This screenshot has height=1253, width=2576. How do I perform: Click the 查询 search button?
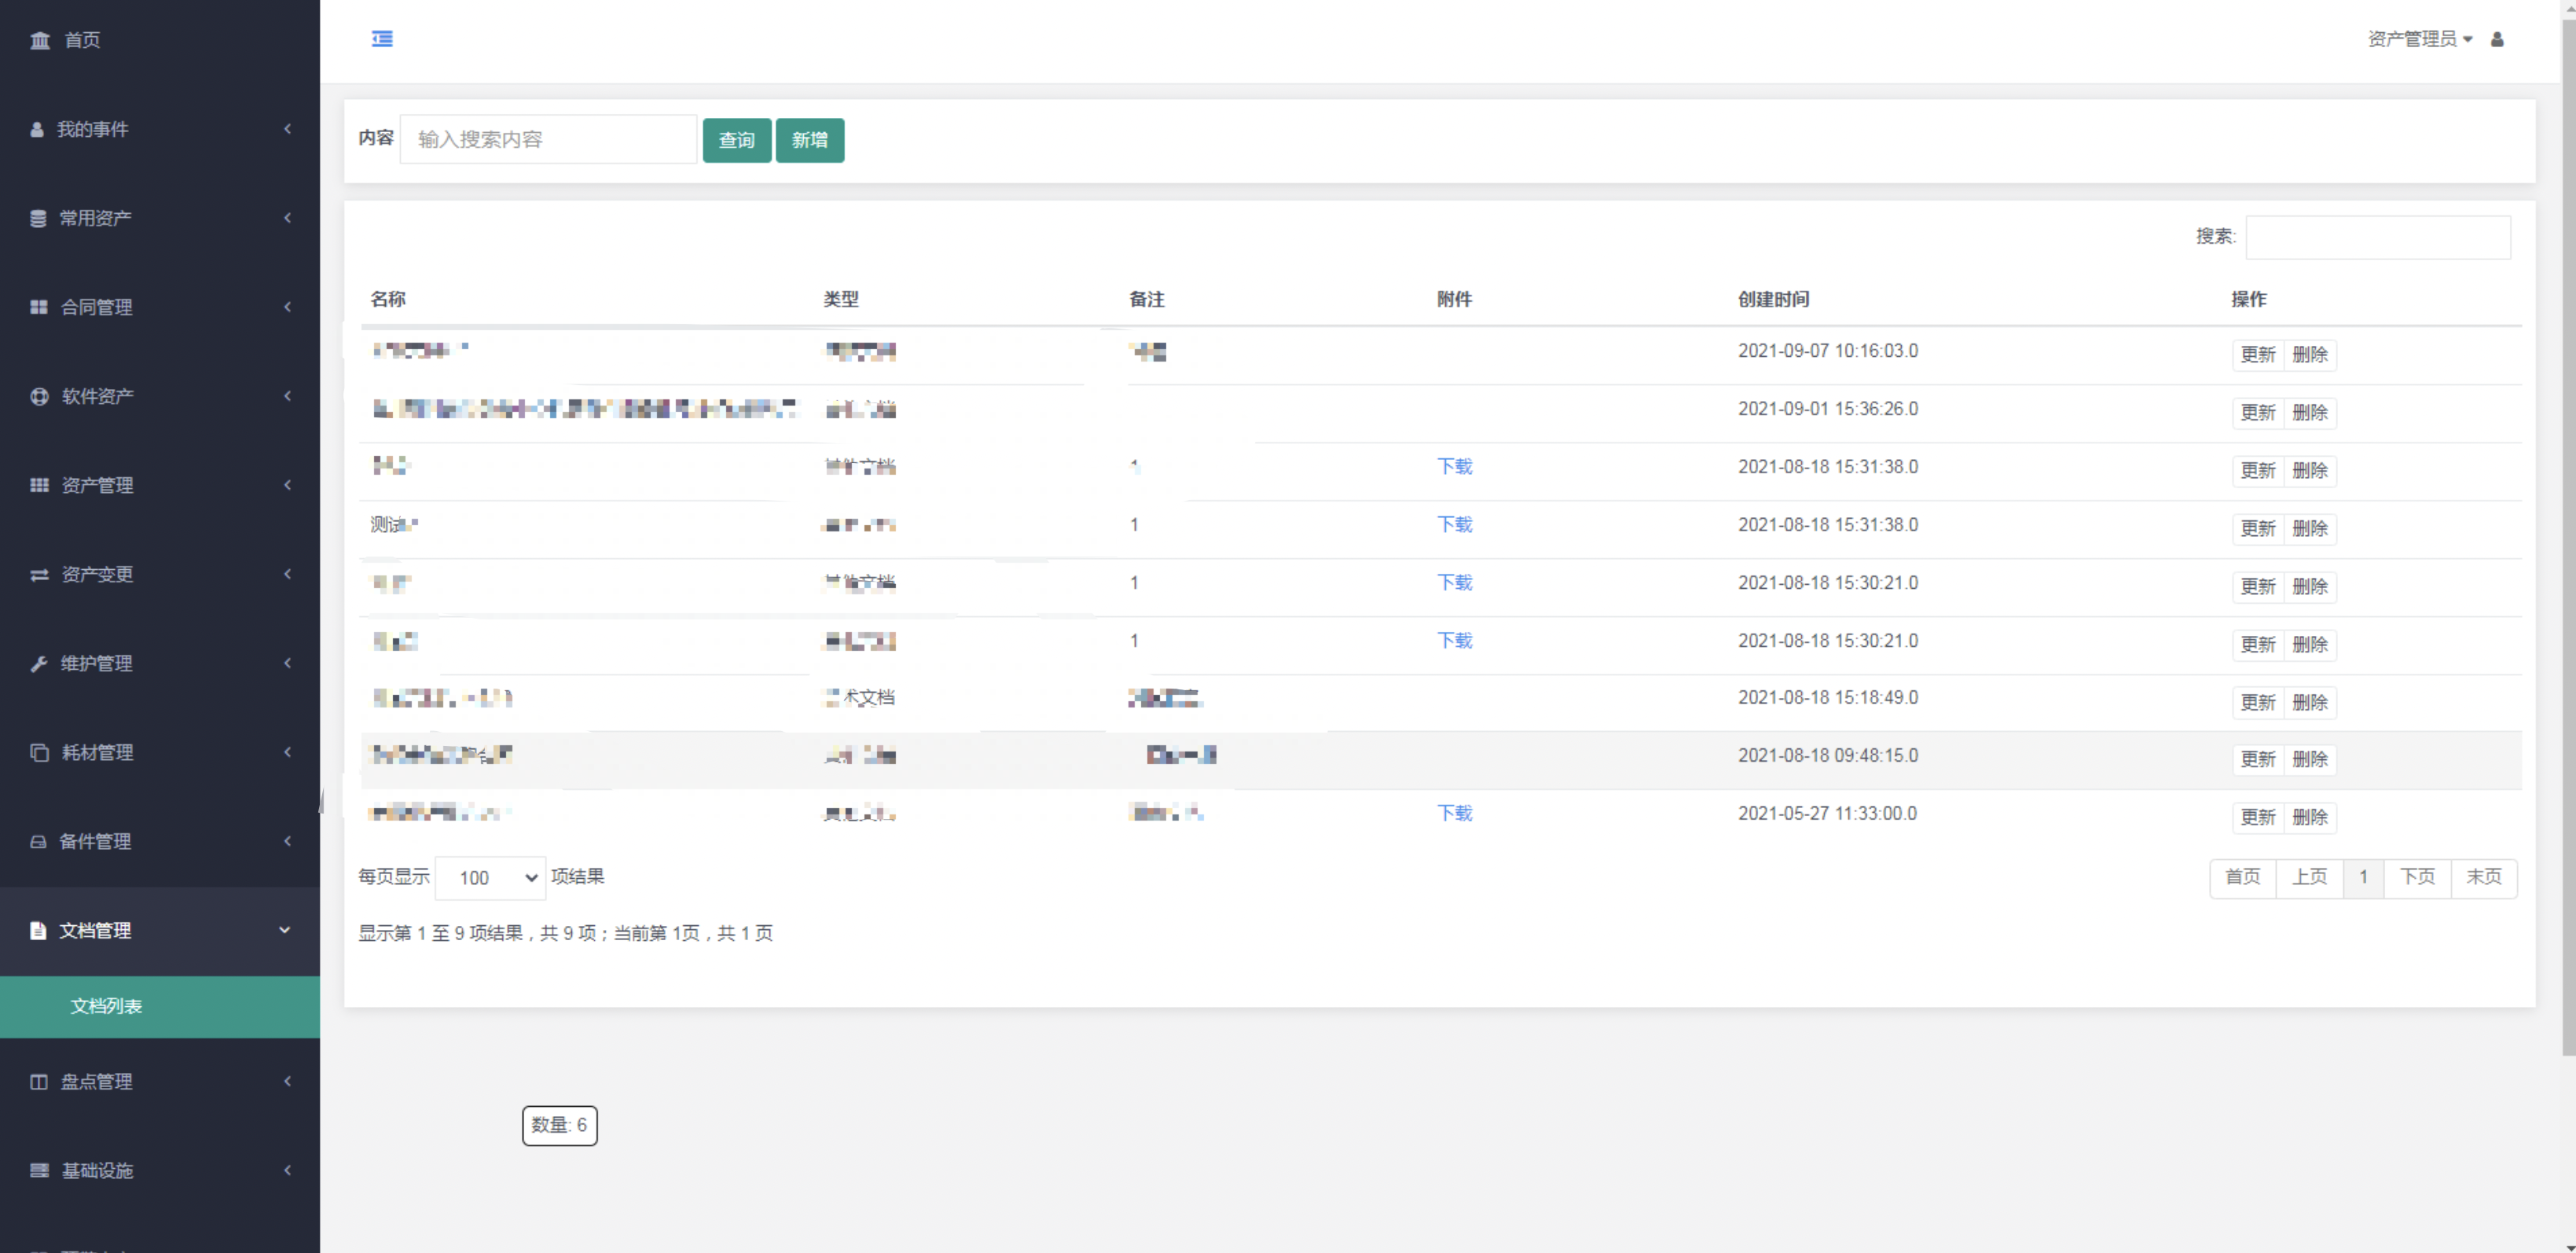[x=737, y=140]
